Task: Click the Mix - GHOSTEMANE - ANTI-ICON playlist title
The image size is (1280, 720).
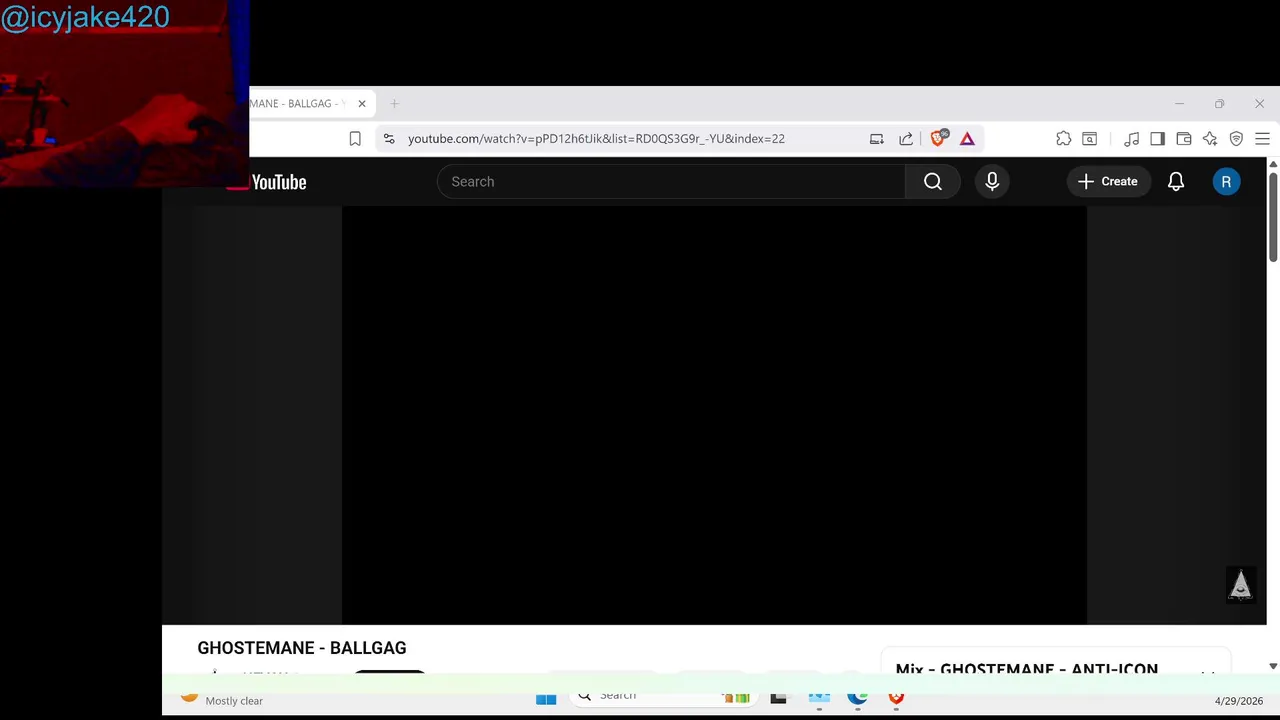Action: [1027, 669]
